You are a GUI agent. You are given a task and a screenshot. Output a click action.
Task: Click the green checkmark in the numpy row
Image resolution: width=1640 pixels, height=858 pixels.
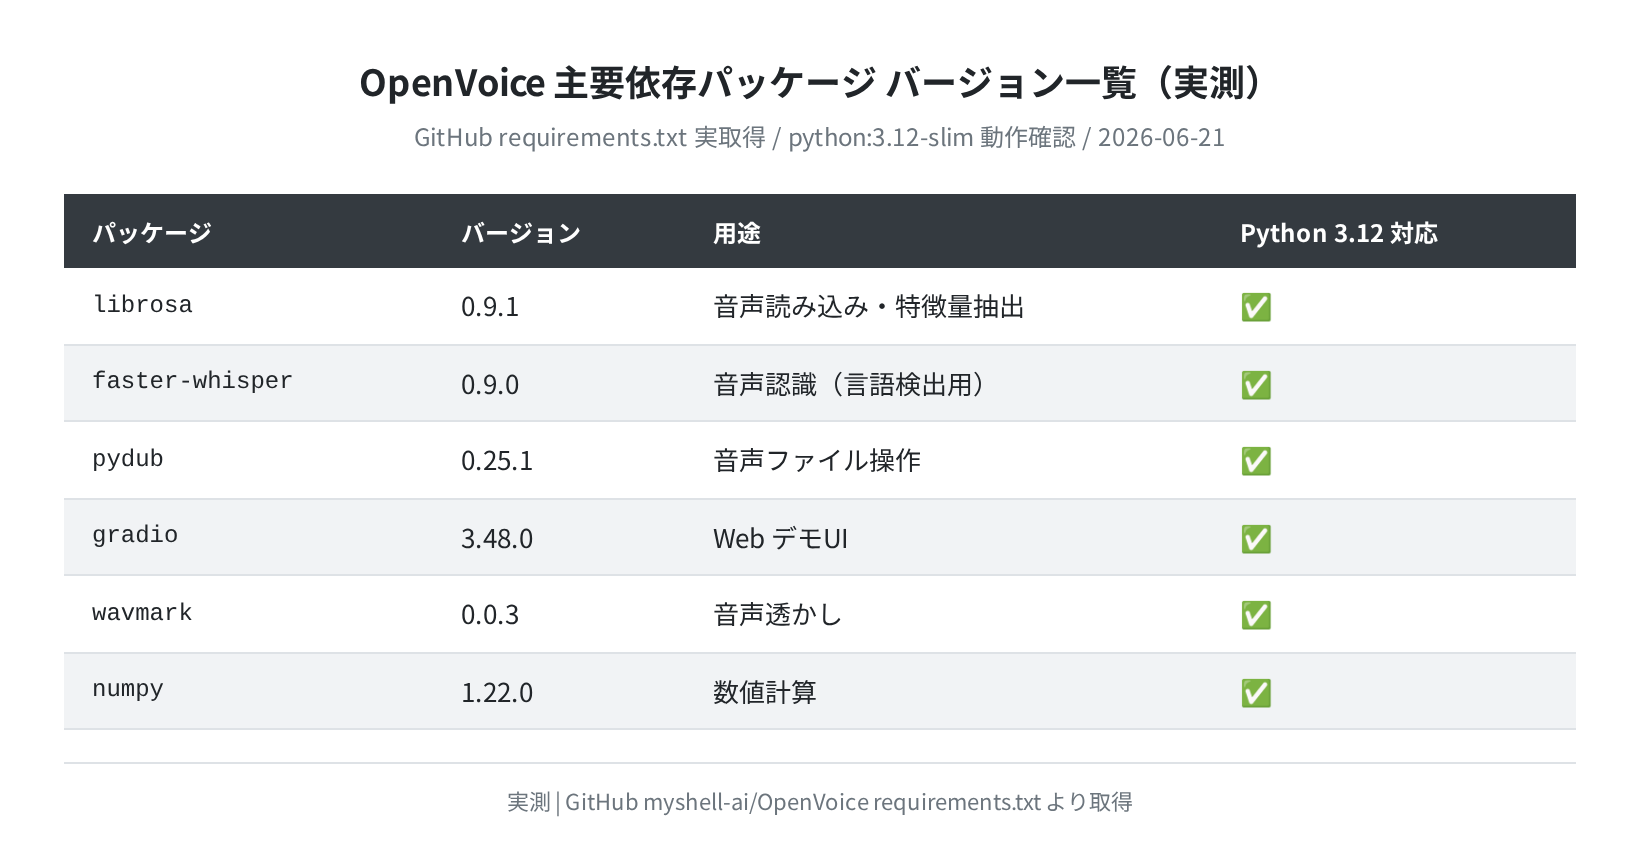(1256, 693)
